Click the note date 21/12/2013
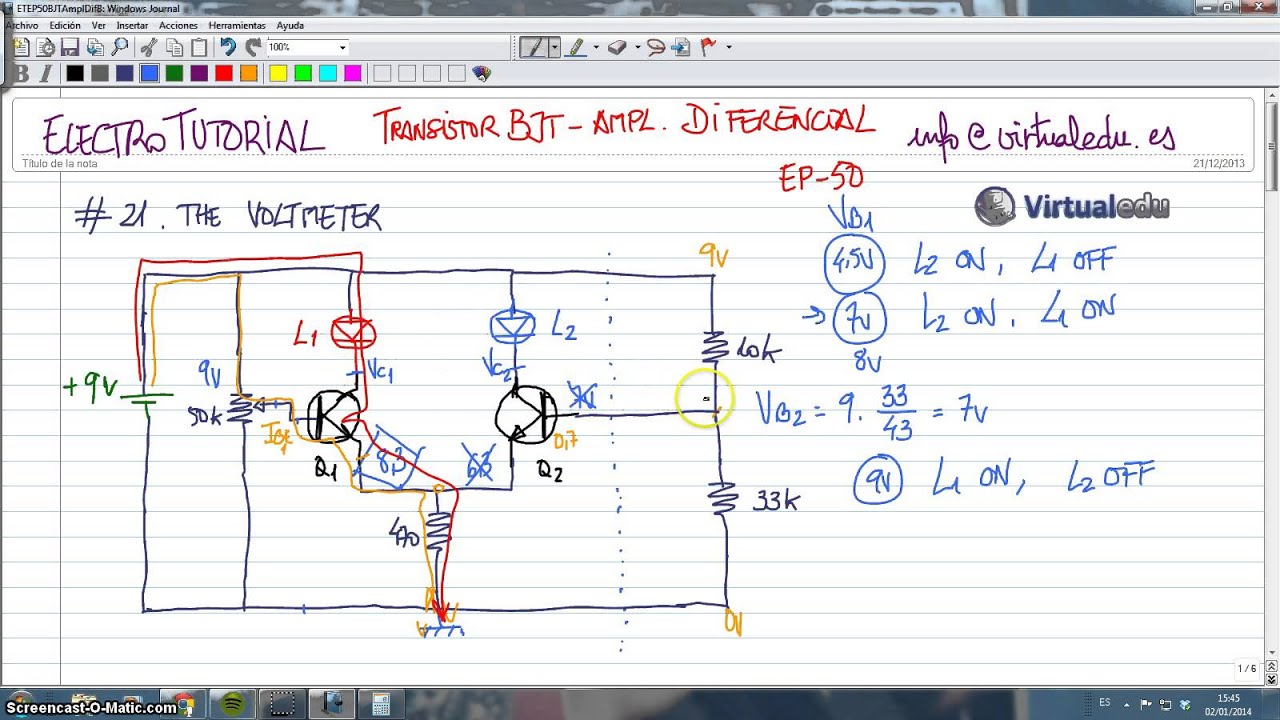Viewport: 1280px width, 720px height. 1218,163
